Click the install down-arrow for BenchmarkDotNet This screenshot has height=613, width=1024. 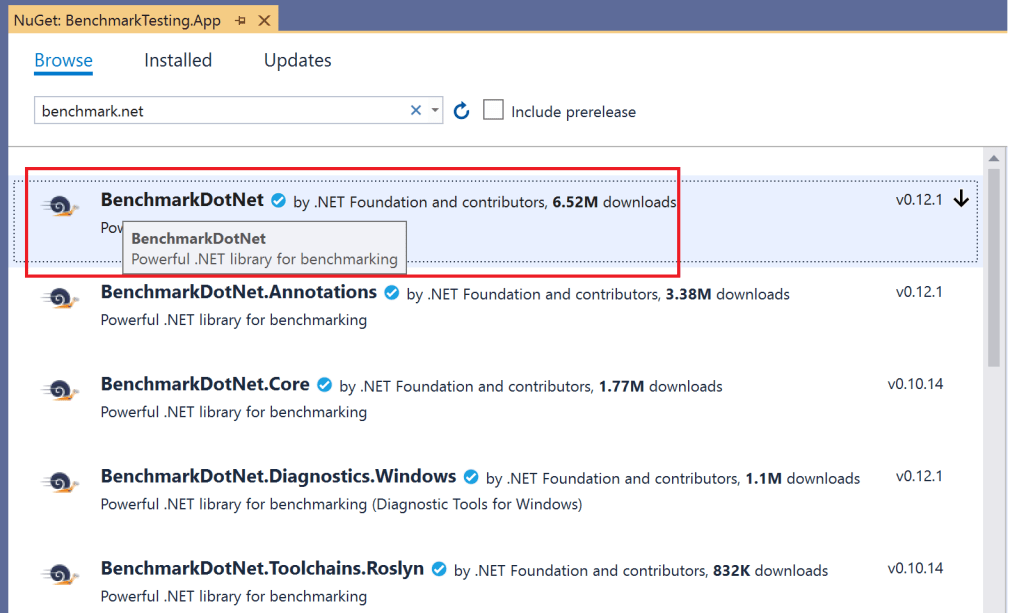(x=962, y=199)
